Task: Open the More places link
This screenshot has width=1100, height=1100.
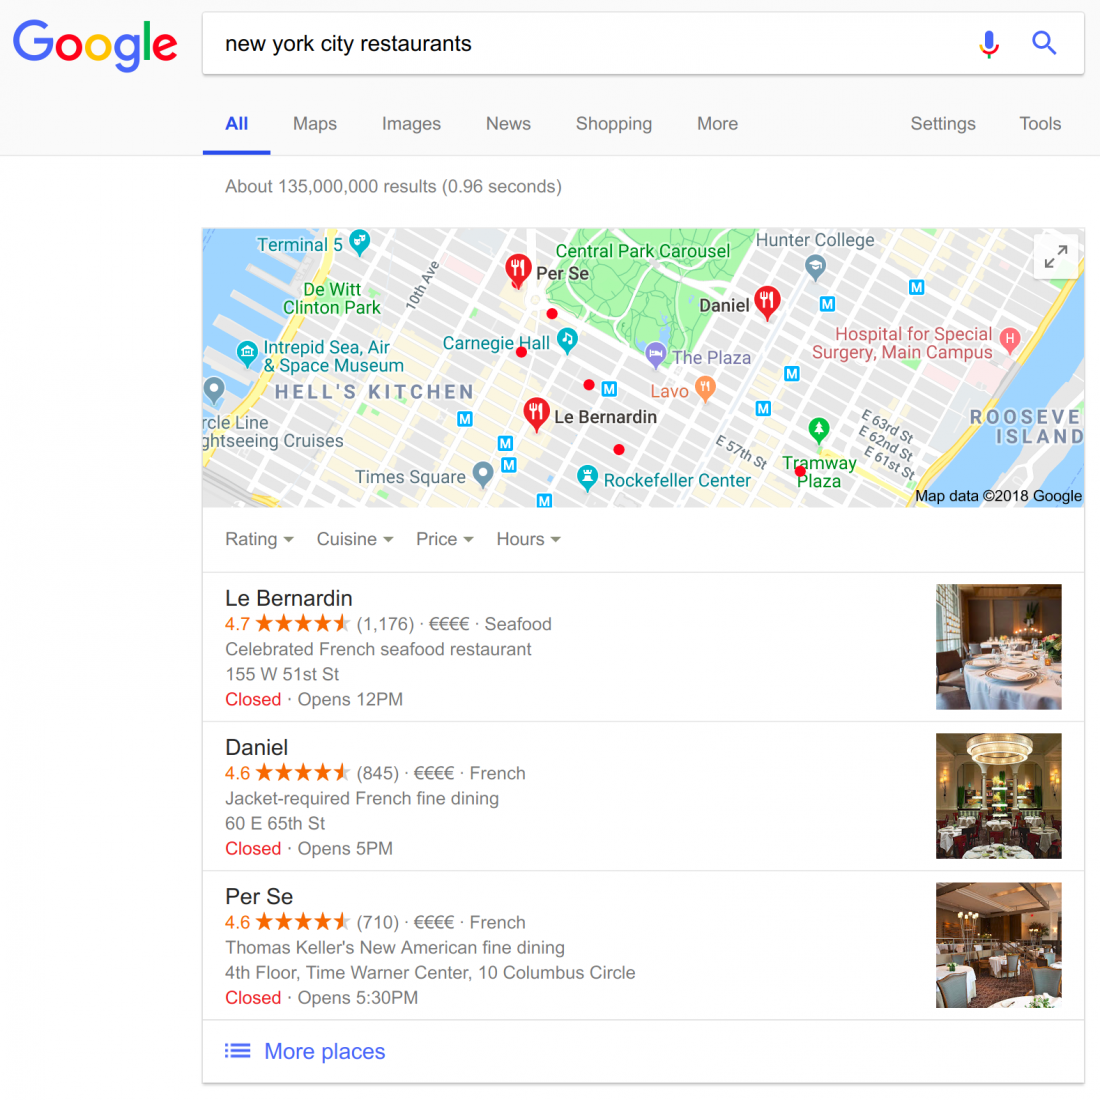Action: pyautogui.click(x=324, y=1051)
